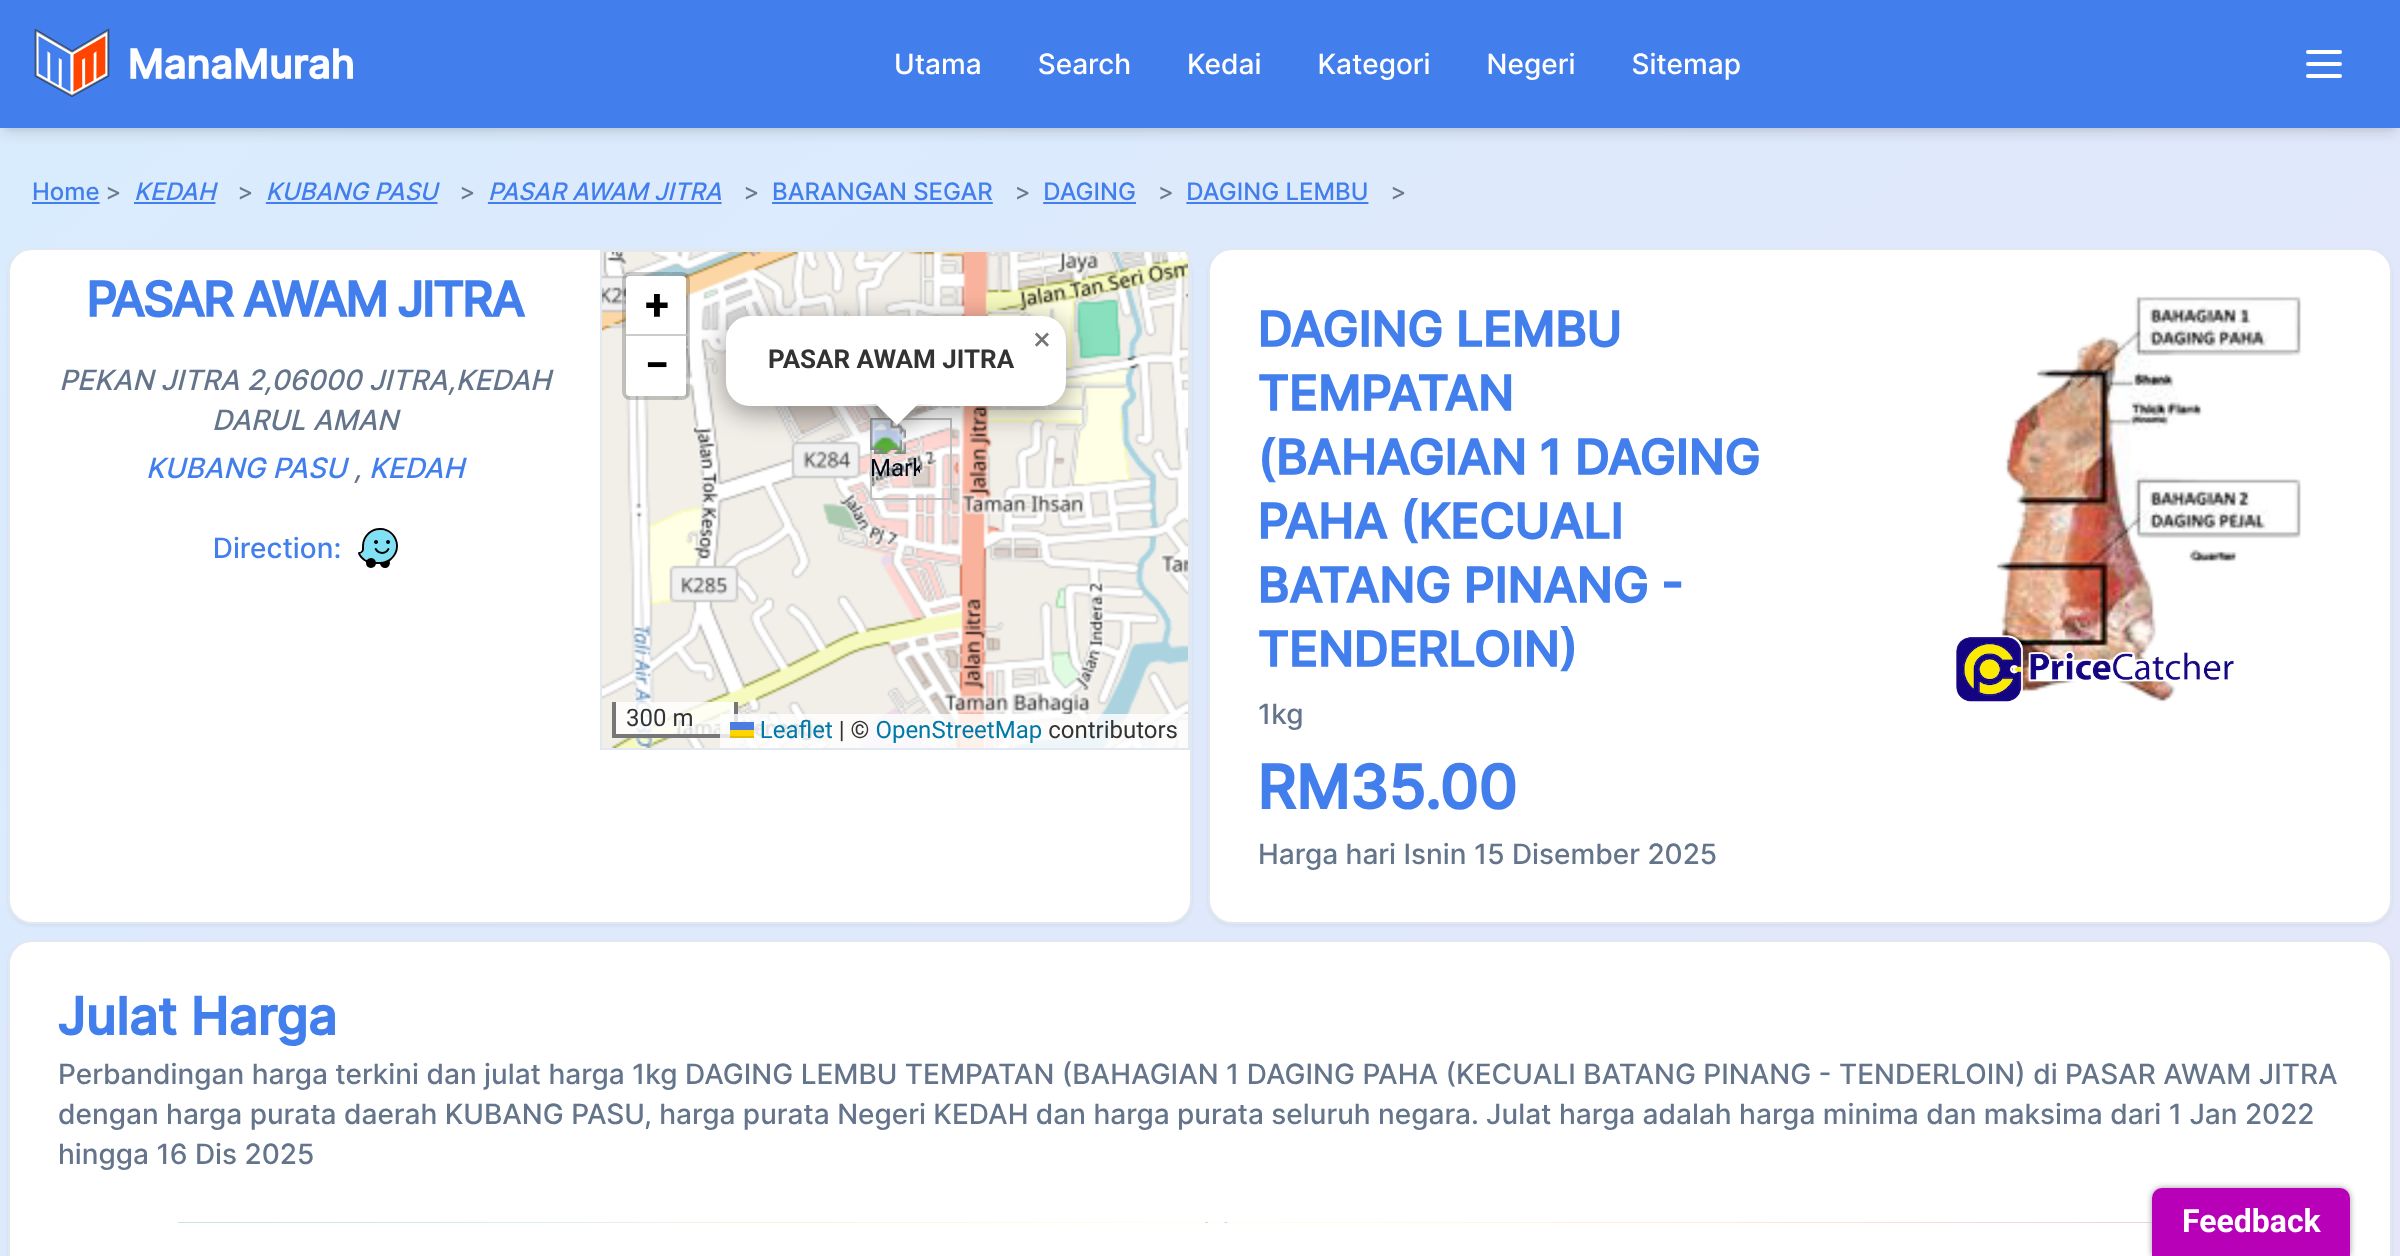Image resolution: width=2400 pixels, height=1256 pixels.
Task: Navigate to BARANGAN SEGAR breadcrumb
Action: (881, 191)
